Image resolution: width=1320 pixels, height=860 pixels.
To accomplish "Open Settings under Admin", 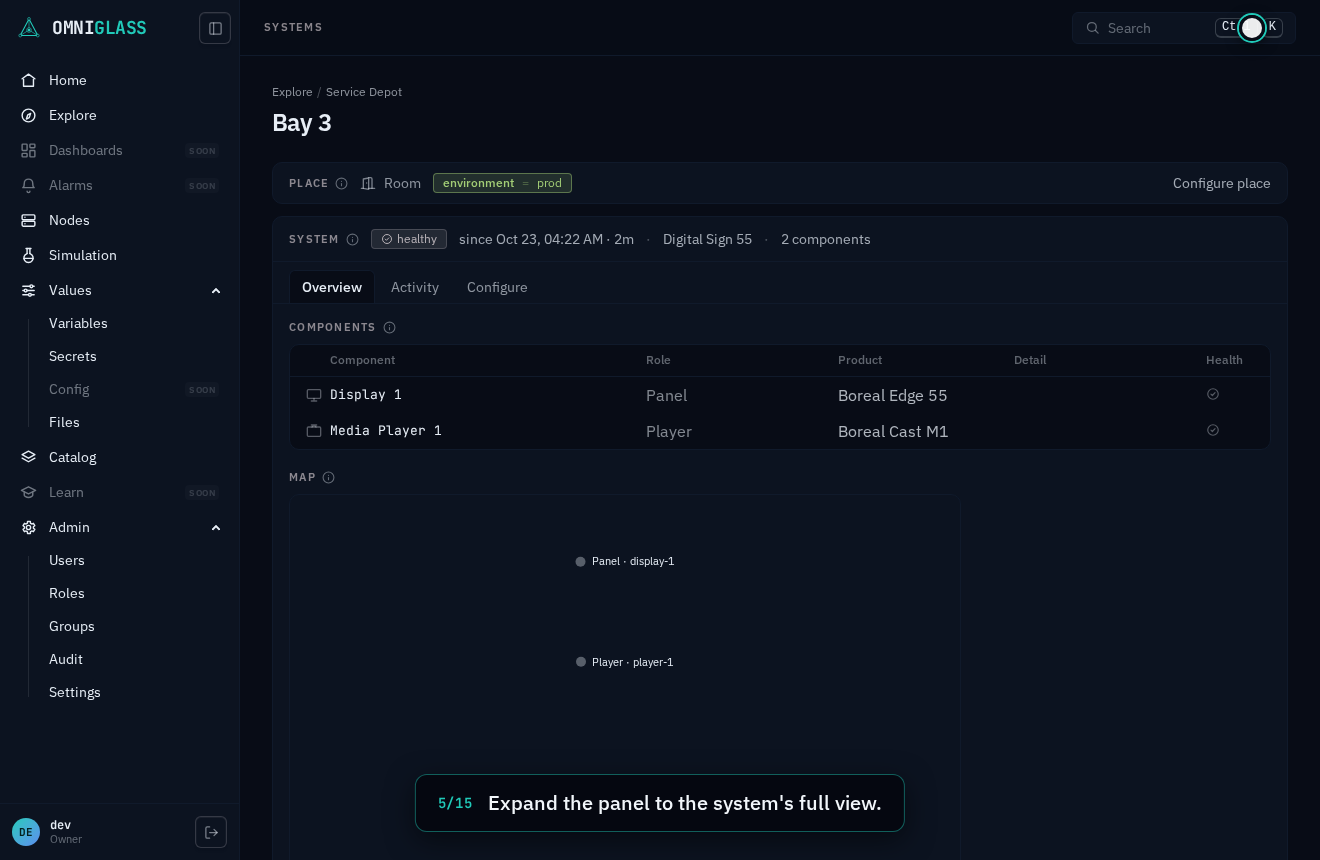I will point(75,692).
